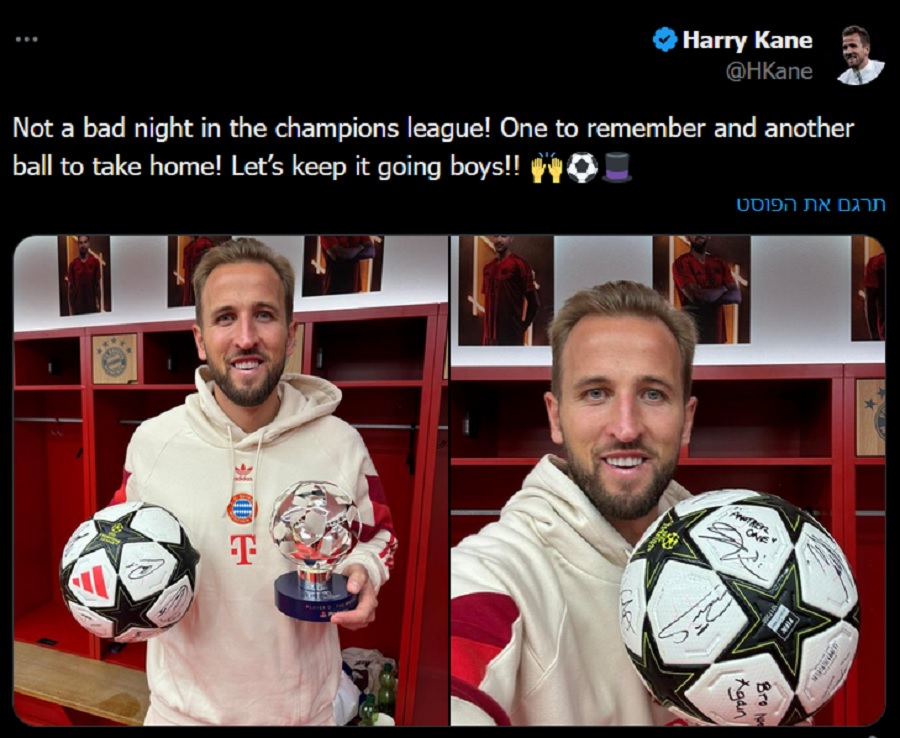
Task: Click the raising hands emoji
Action: coord(547,168)
